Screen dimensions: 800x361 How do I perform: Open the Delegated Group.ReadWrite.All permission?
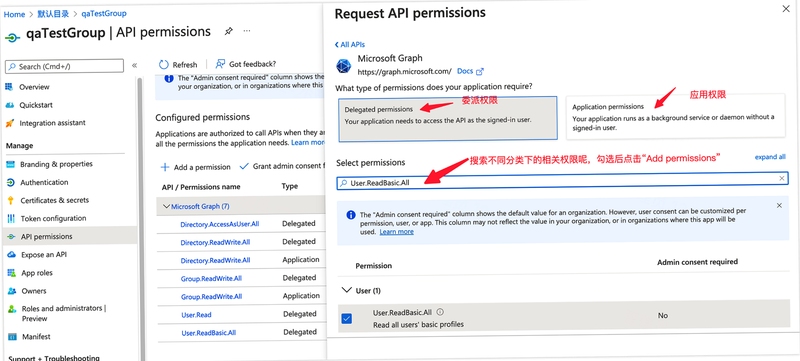coord(211,279)
